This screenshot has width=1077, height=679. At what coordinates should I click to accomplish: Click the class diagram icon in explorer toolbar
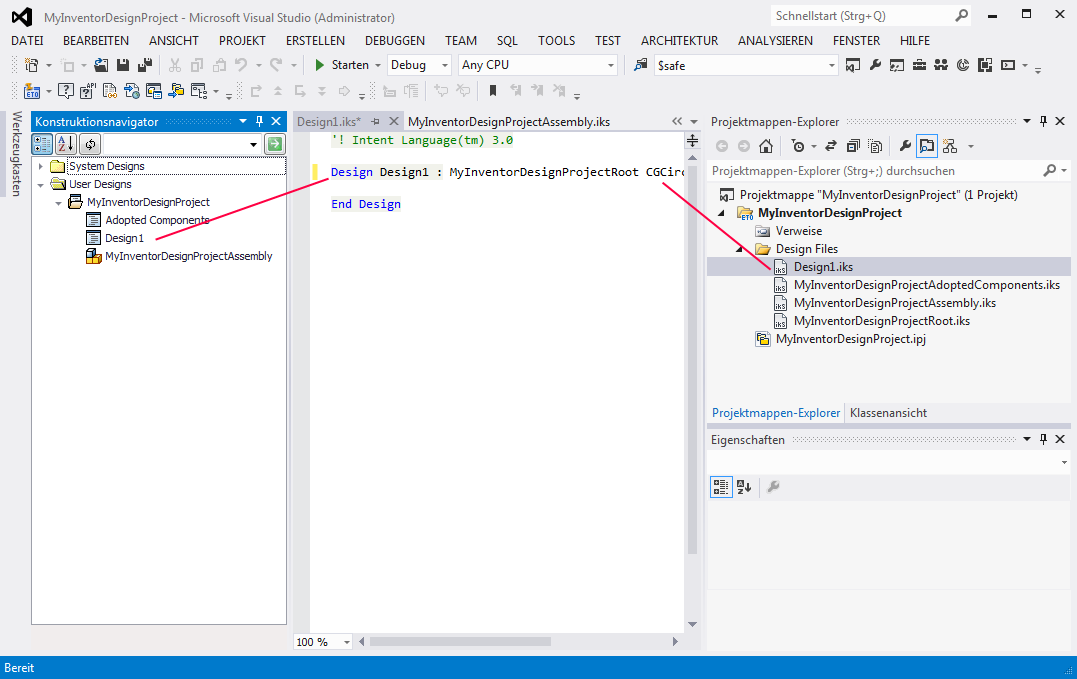pyautogui.click(x=950, y=146)
